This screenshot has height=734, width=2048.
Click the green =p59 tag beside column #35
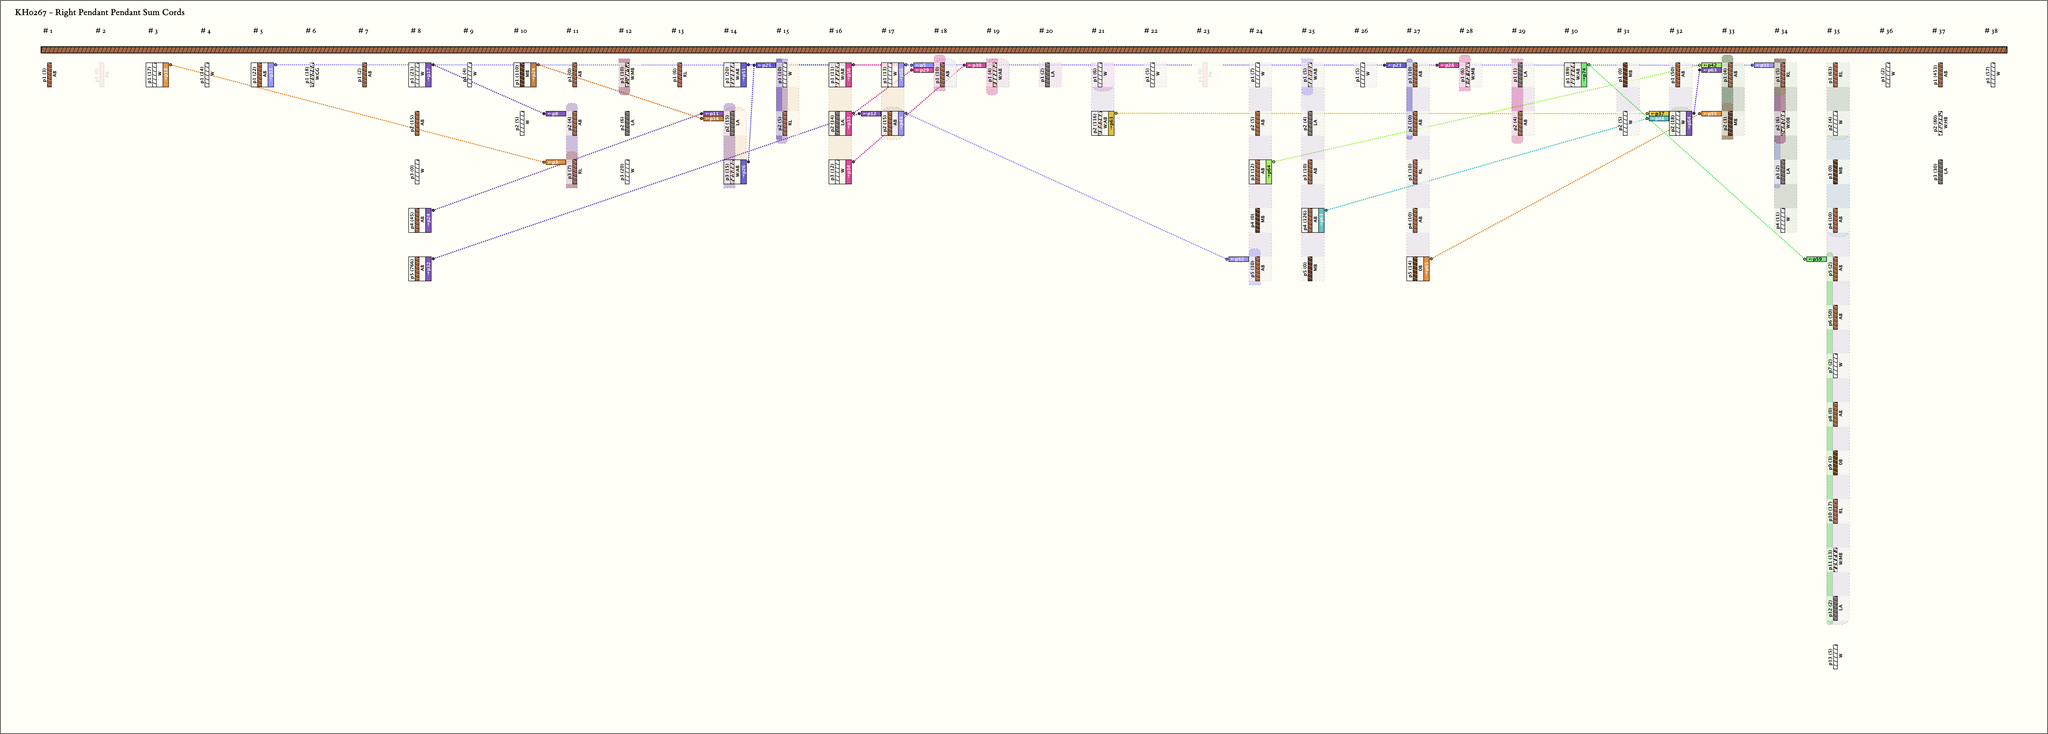1816,259
